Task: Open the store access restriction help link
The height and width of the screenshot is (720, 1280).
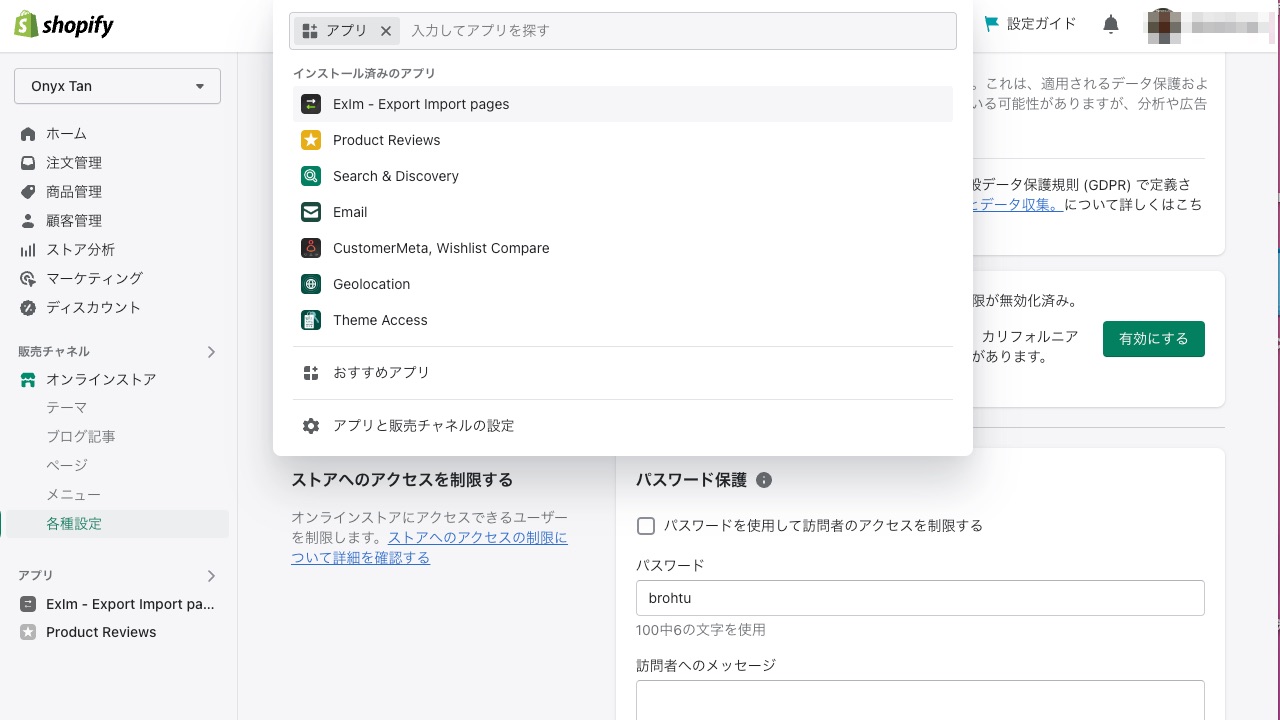Action: 429,548
